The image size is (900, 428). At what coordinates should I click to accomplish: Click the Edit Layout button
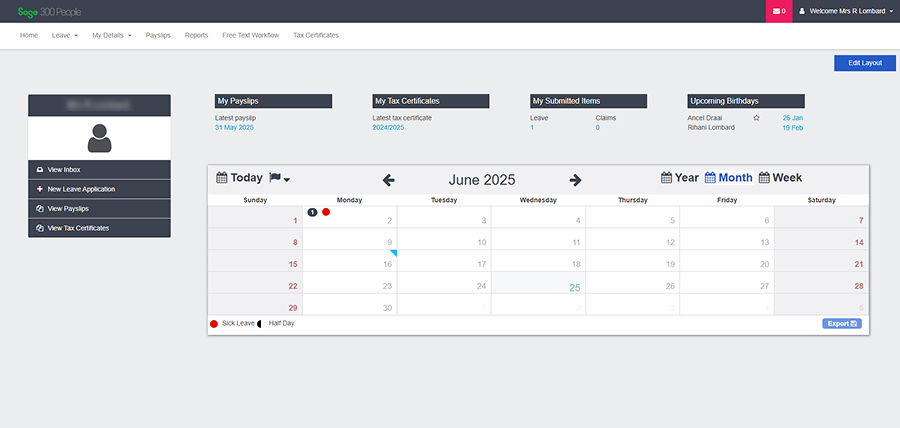(864, 63)
